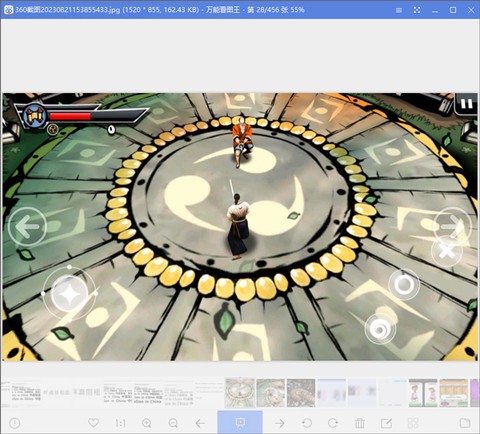
Task: Add image to favorites with heart icon
Action: click(93, 423)
